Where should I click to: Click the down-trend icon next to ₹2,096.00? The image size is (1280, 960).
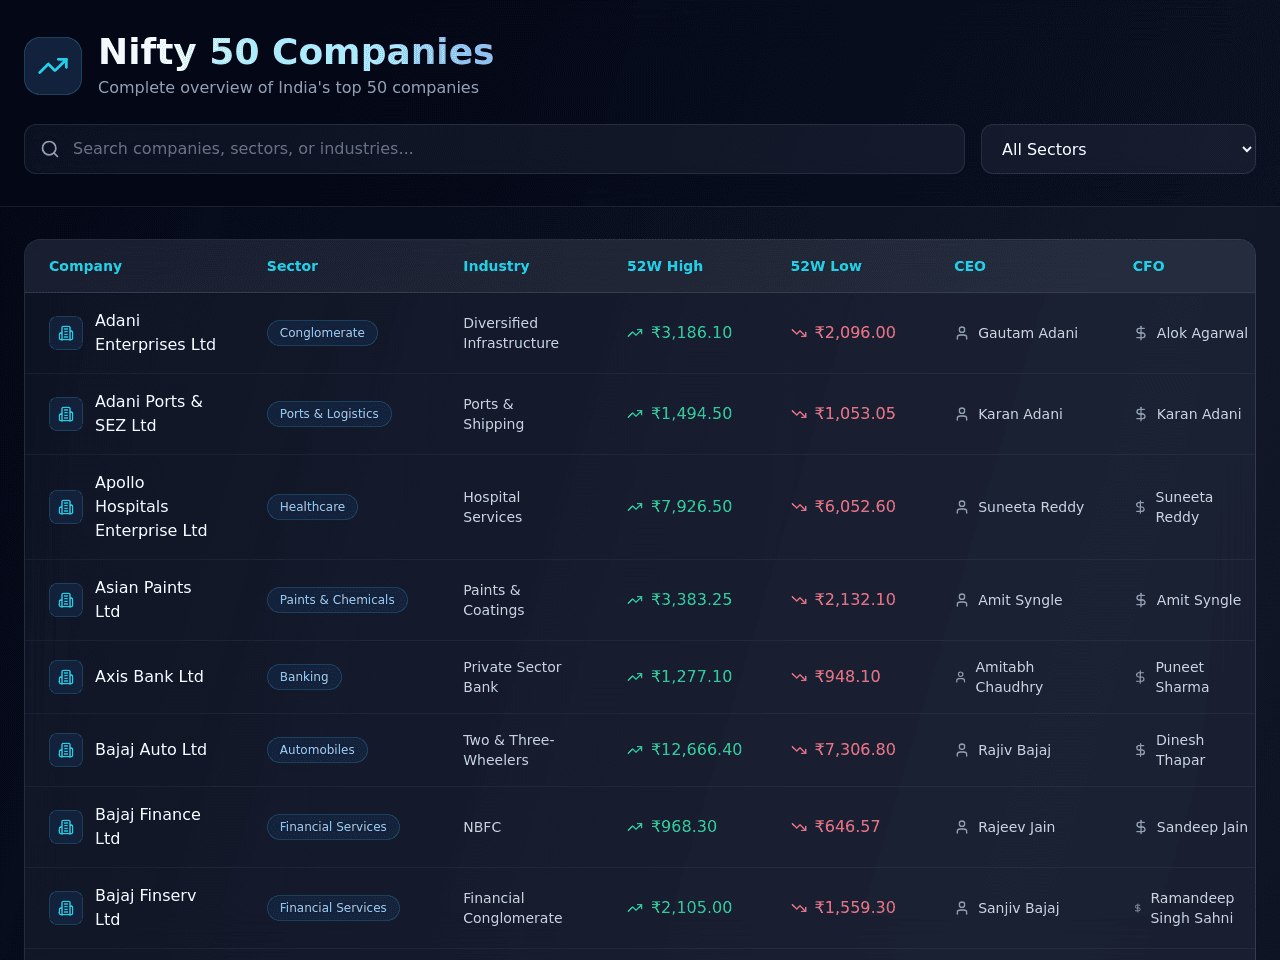tap(799, 333)
